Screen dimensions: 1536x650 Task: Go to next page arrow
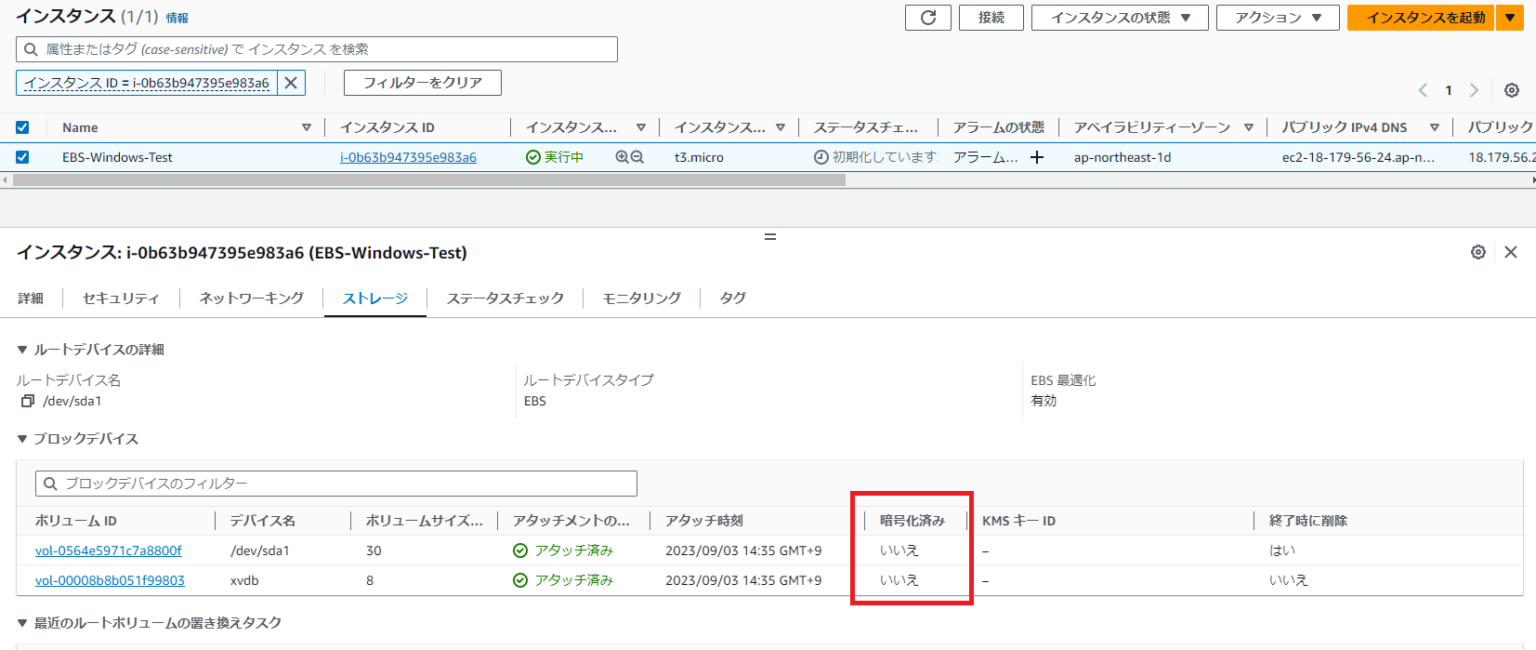tap(1474, 90)
